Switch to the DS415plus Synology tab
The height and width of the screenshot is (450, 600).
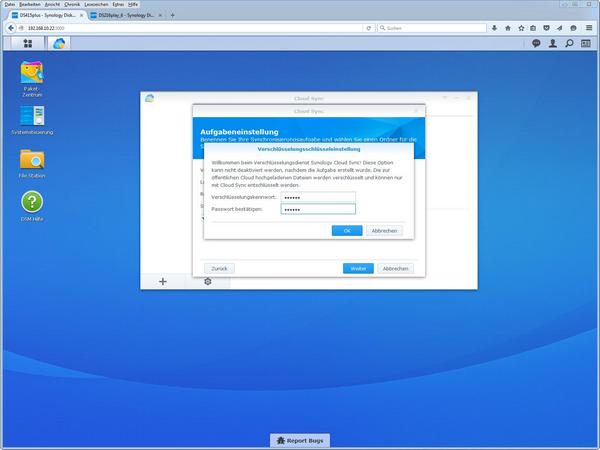[x=48, y=15]
